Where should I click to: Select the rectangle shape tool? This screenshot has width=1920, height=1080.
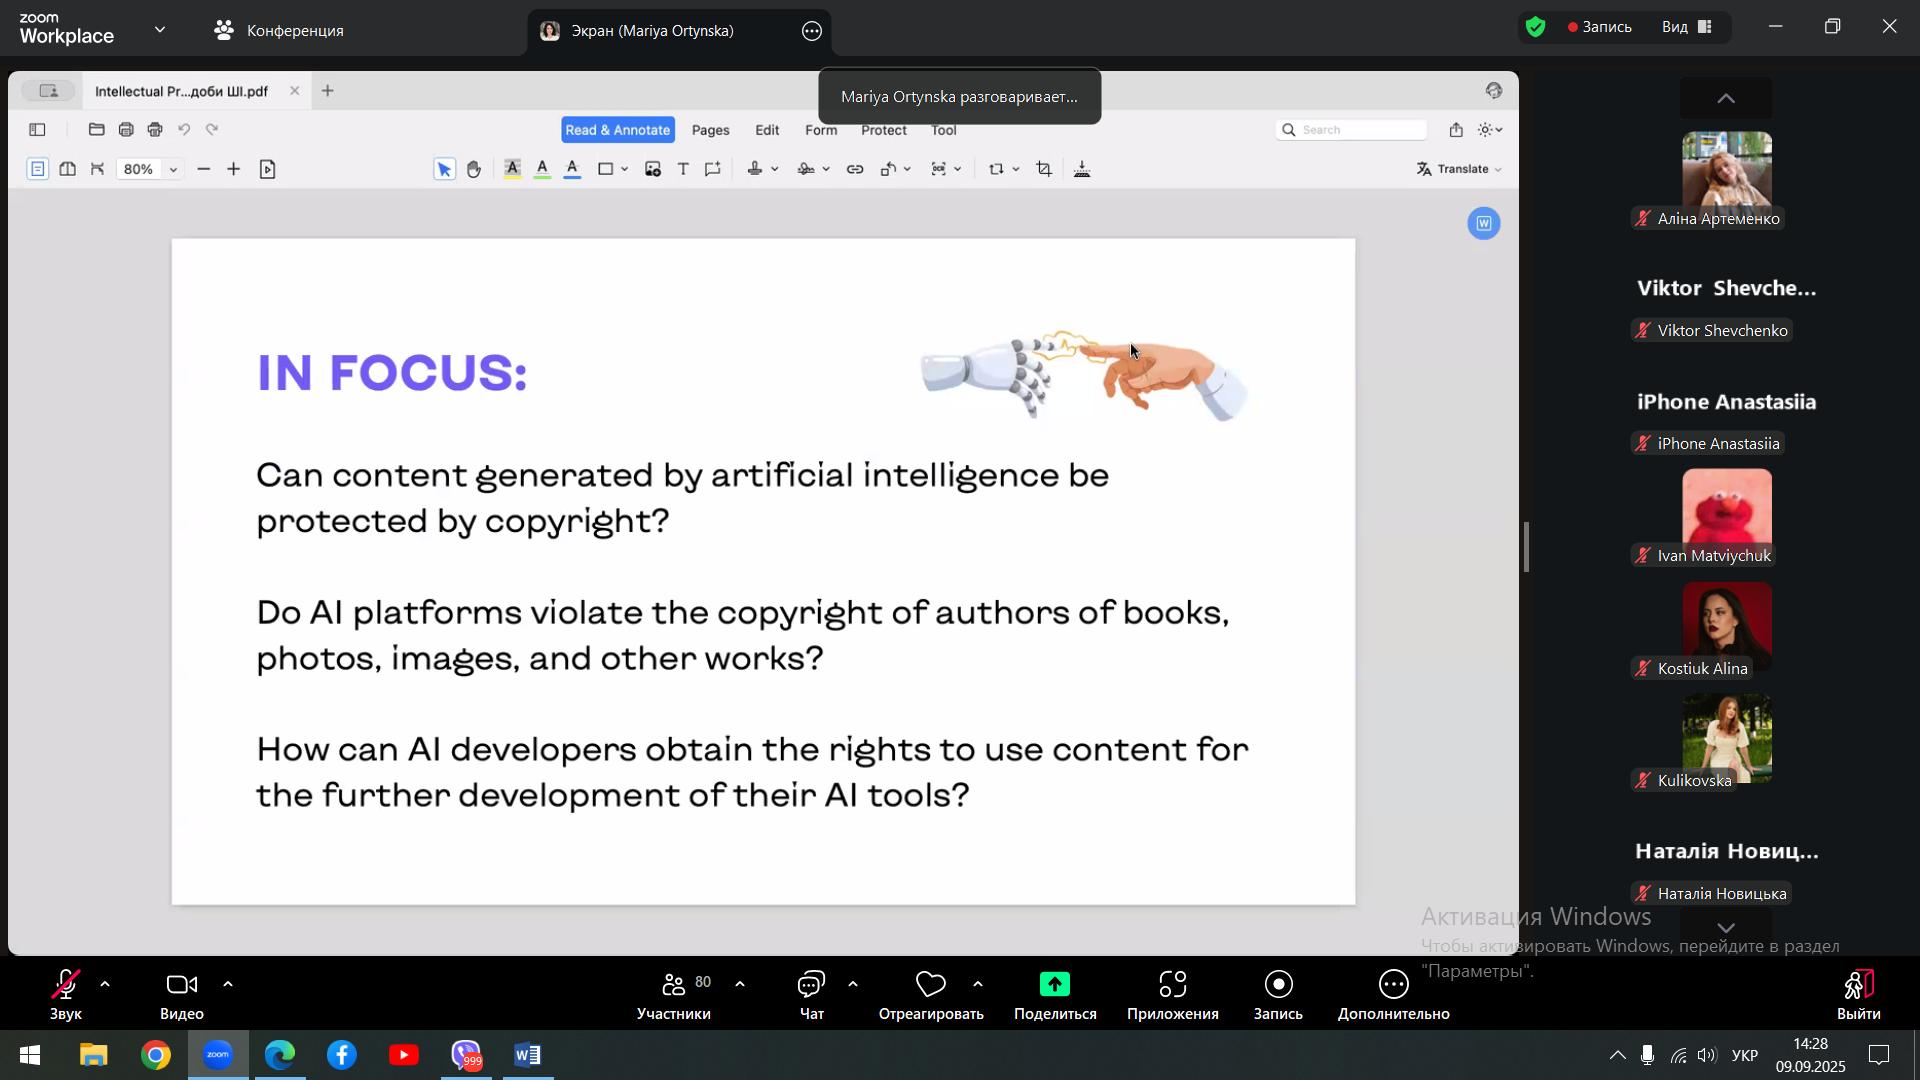point(606,169)
